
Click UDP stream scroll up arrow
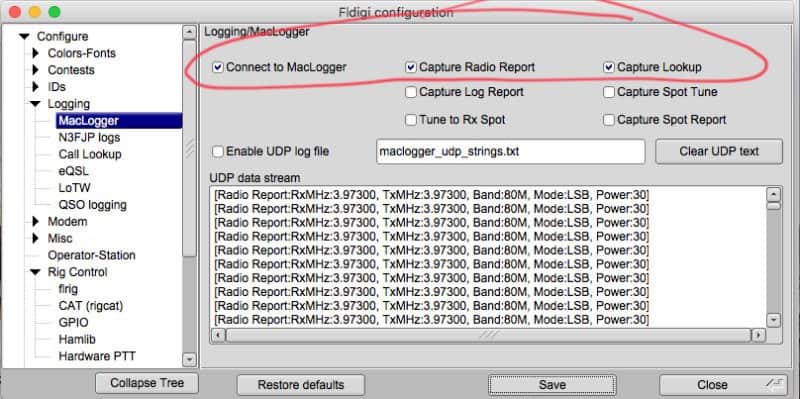point(774,194)
